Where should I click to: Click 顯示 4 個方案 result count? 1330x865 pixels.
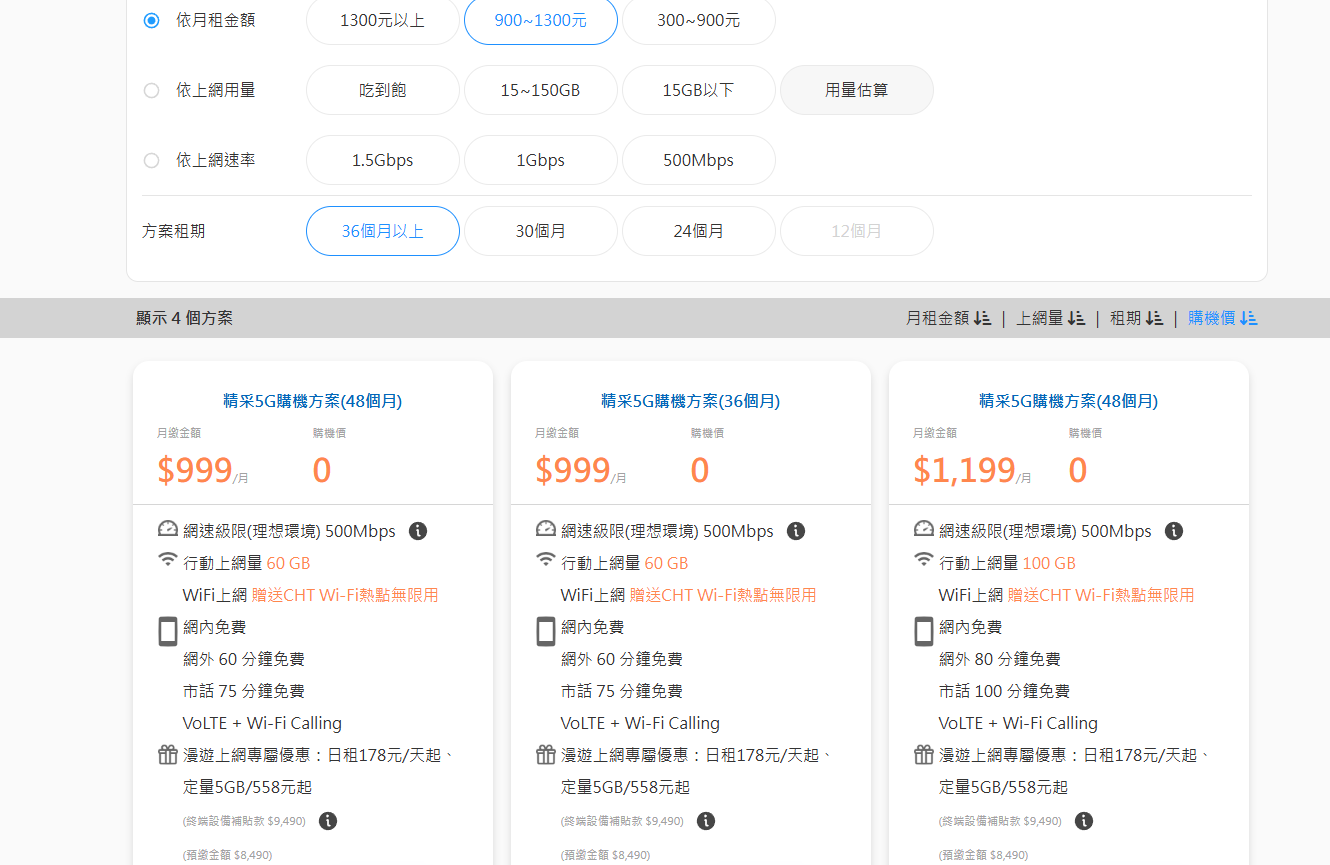(x=185, y=318)
